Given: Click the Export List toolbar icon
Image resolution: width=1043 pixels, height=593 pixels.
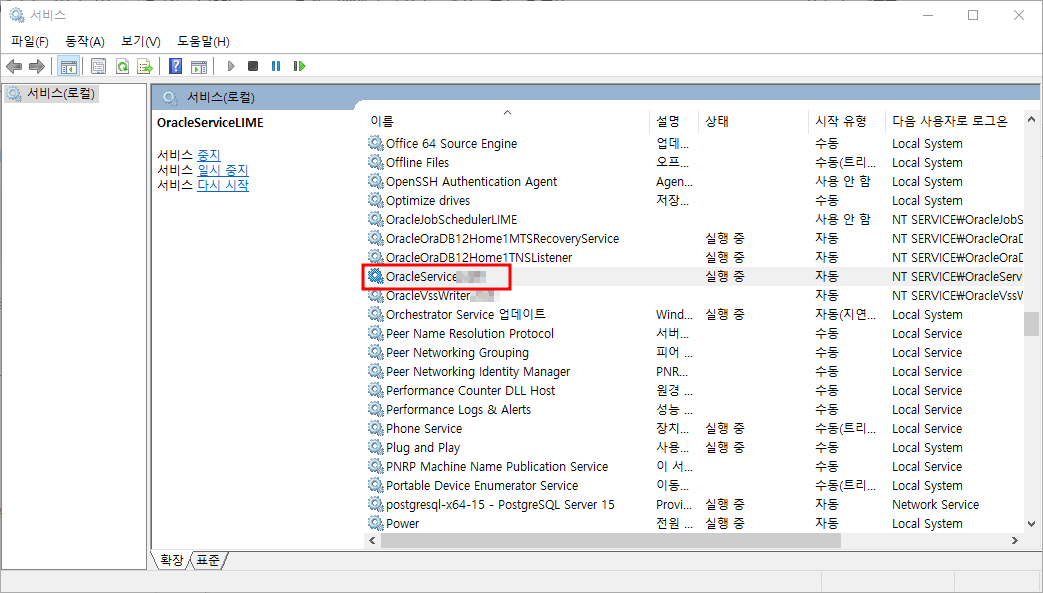Looking at the screenshot, I should point(145,66).
